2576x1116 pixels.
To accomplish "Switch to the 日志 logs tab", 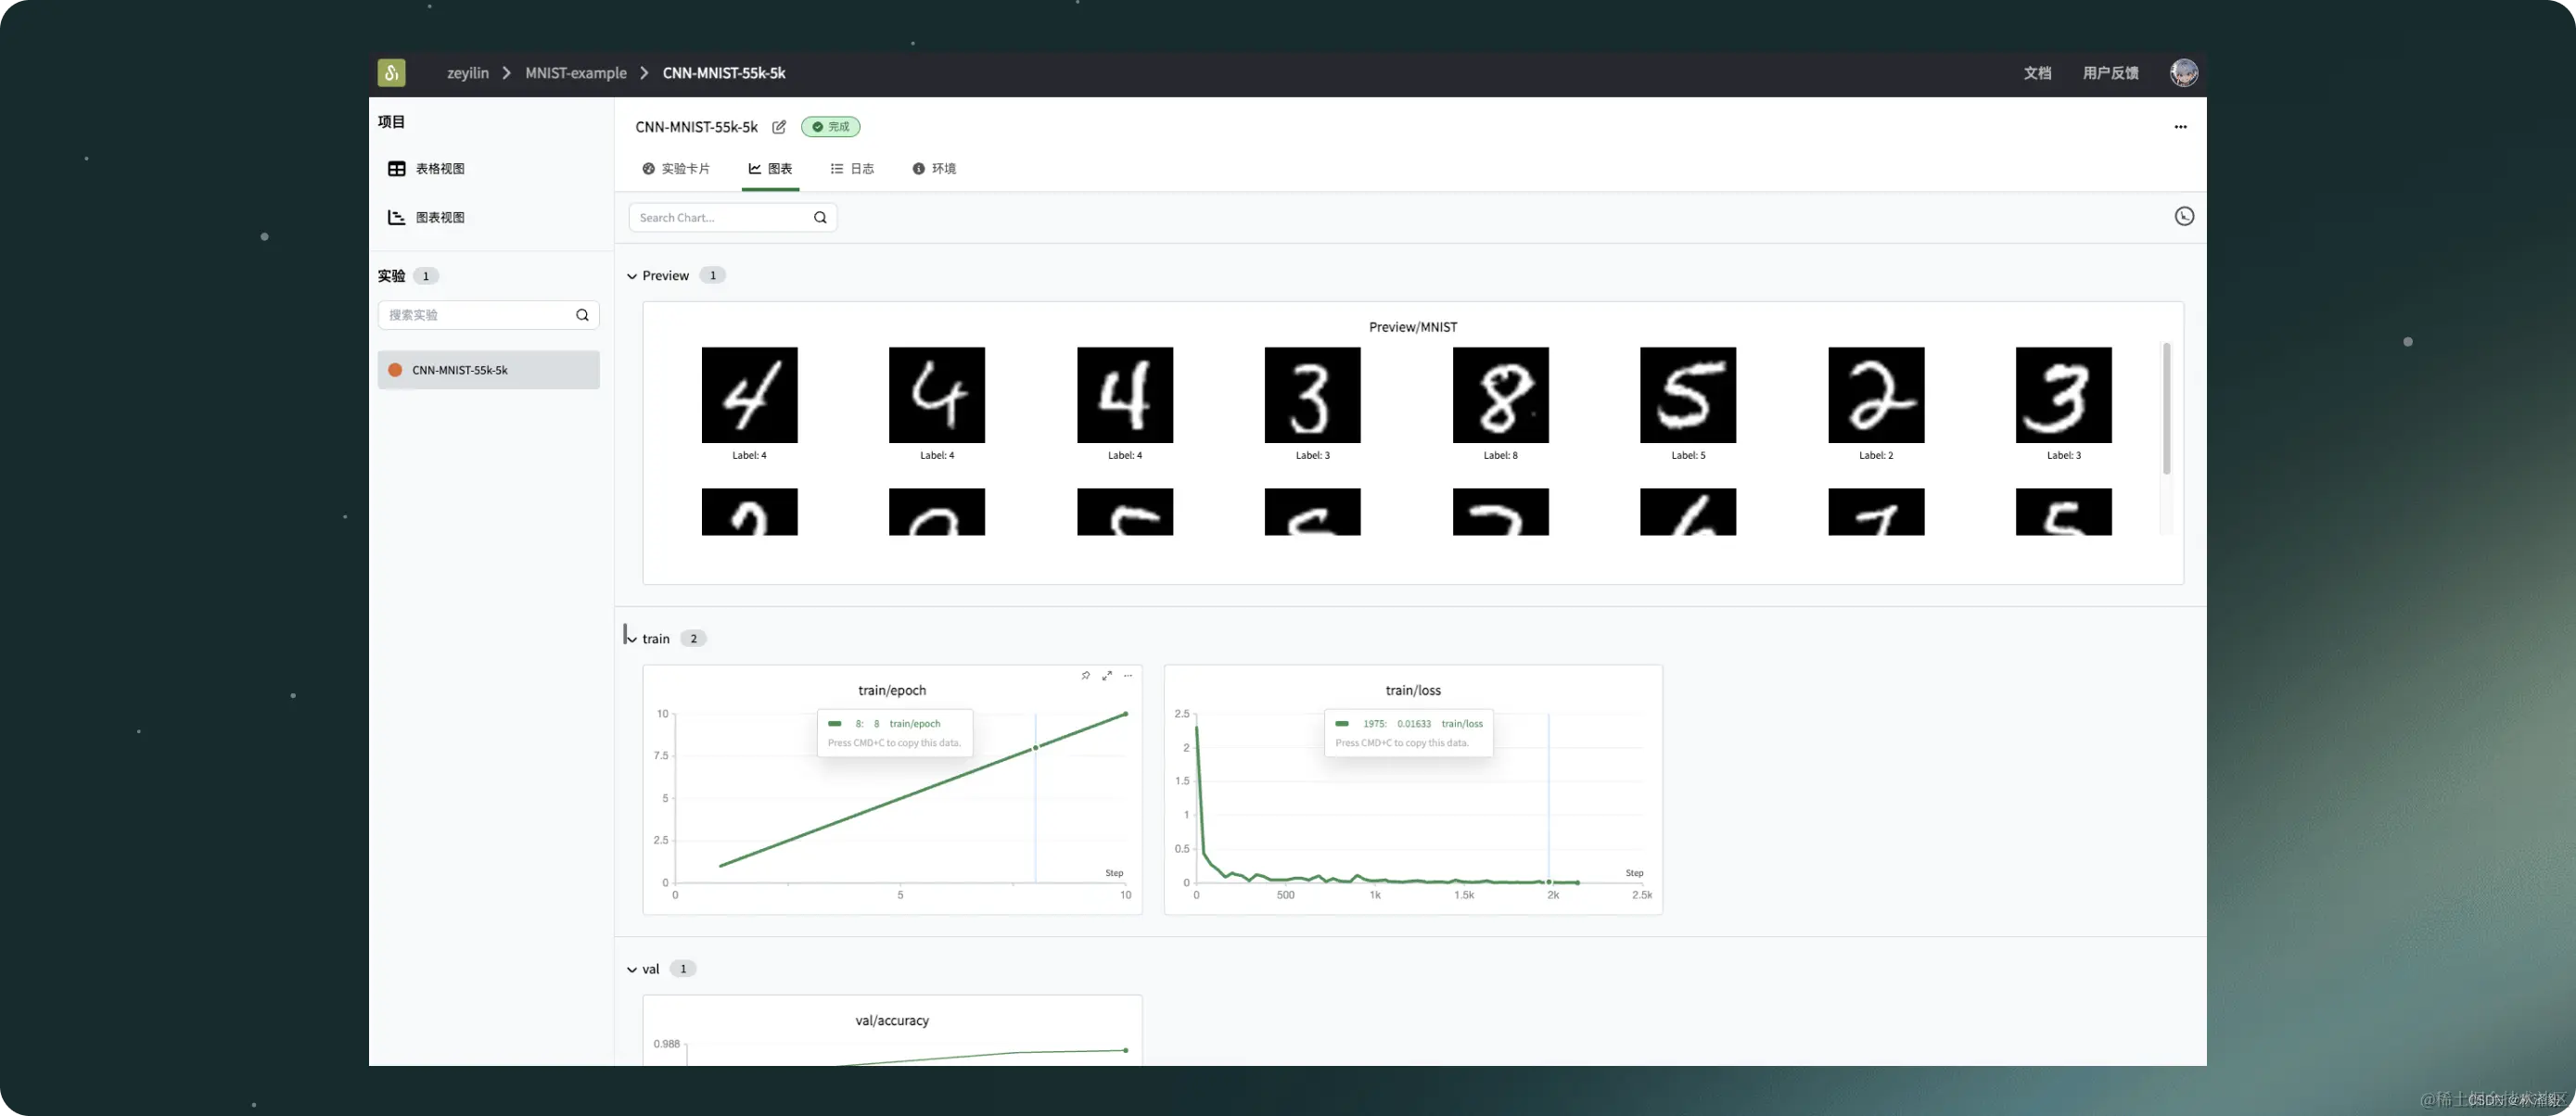I will tap(852, 169).
